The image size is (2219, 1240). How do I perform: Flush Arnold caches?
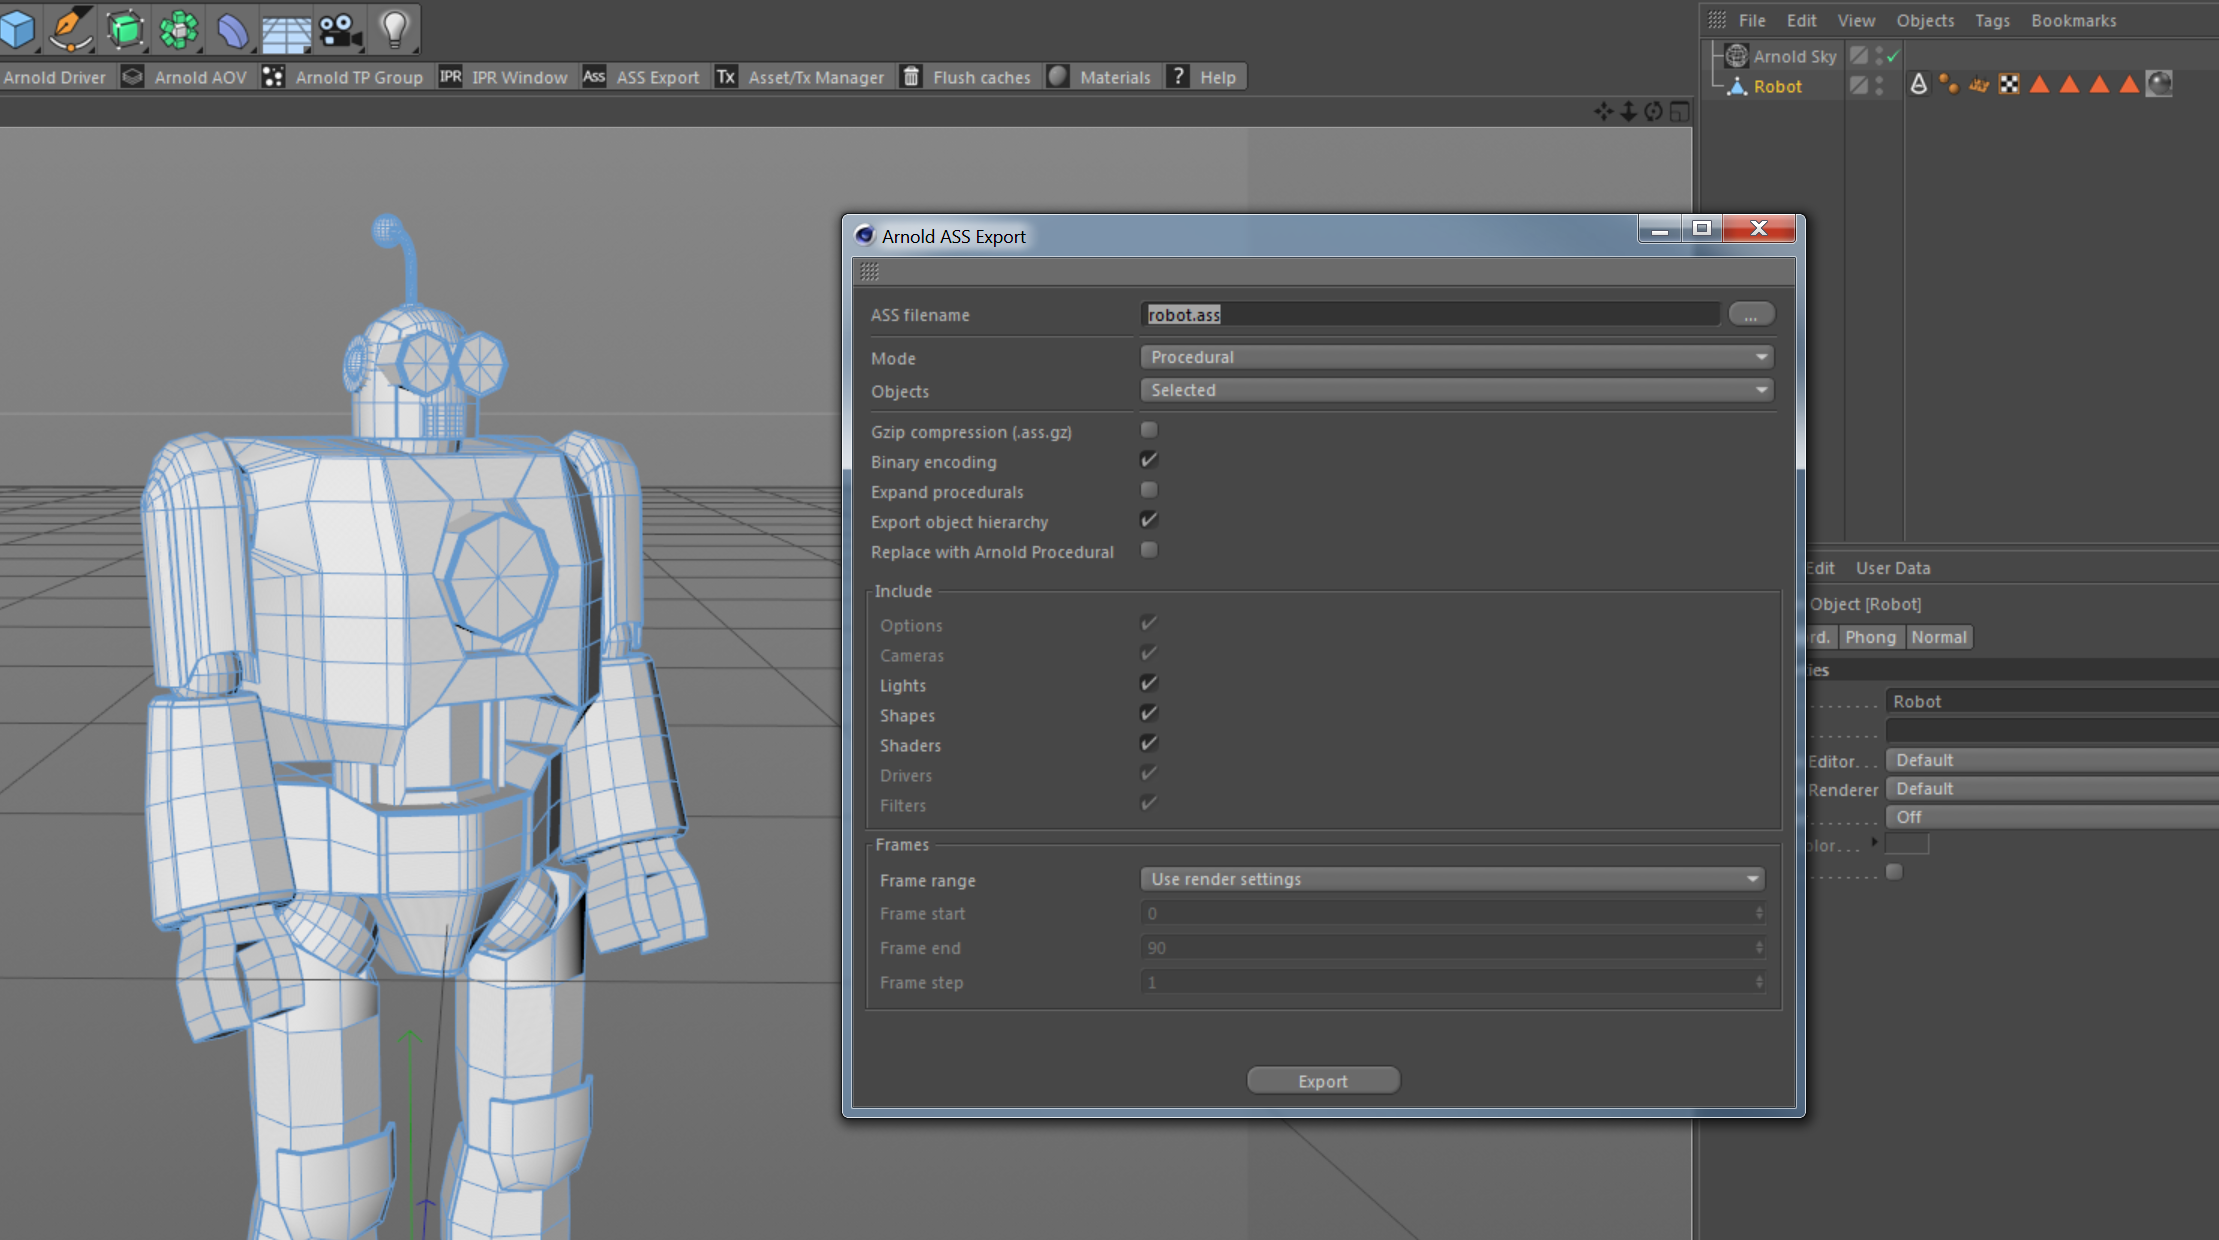[x=981, y=77]
